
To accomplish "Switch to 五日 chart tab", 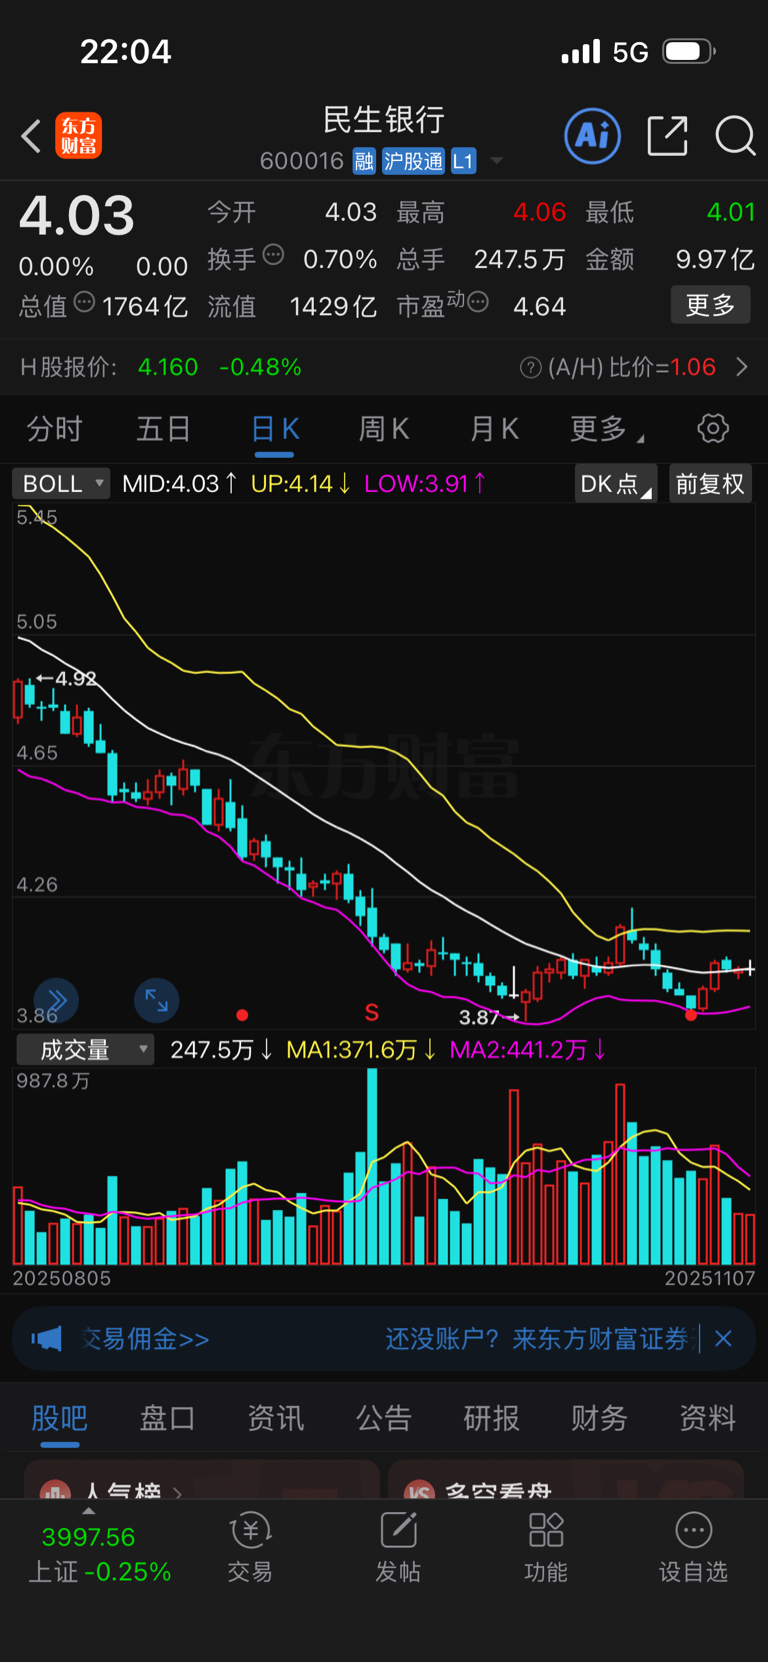I will pyautogui.click(x=164, y=430).
